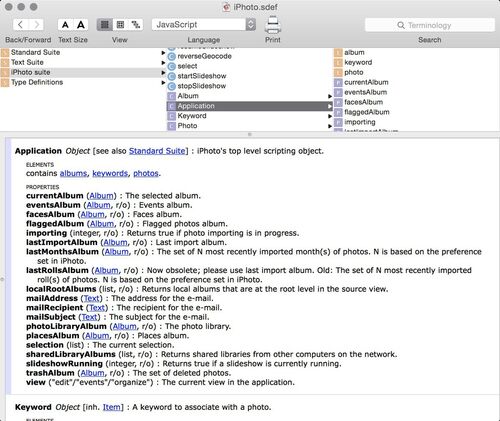Expand arrow next to Type Definitions
This screenshot has width=500, height=421.
coord(163,83)
